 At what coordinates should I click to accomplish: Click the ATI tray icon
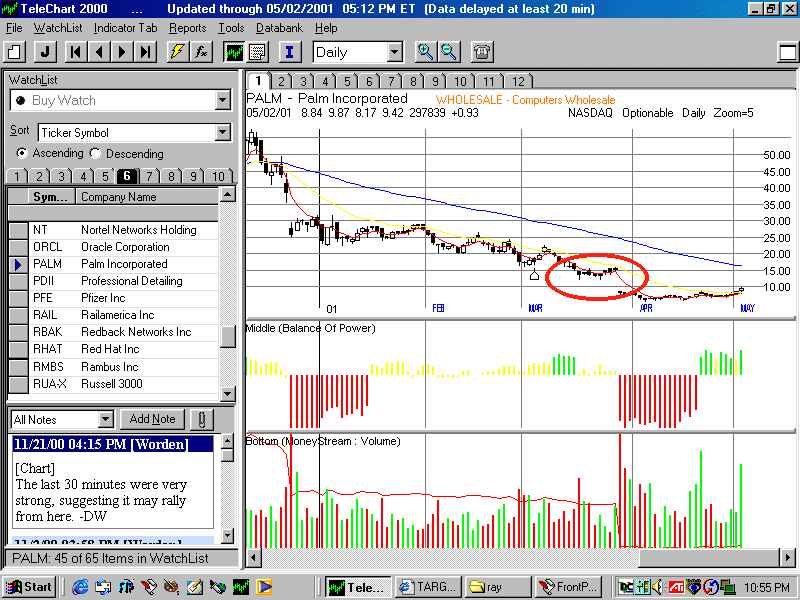coord(677,588)
